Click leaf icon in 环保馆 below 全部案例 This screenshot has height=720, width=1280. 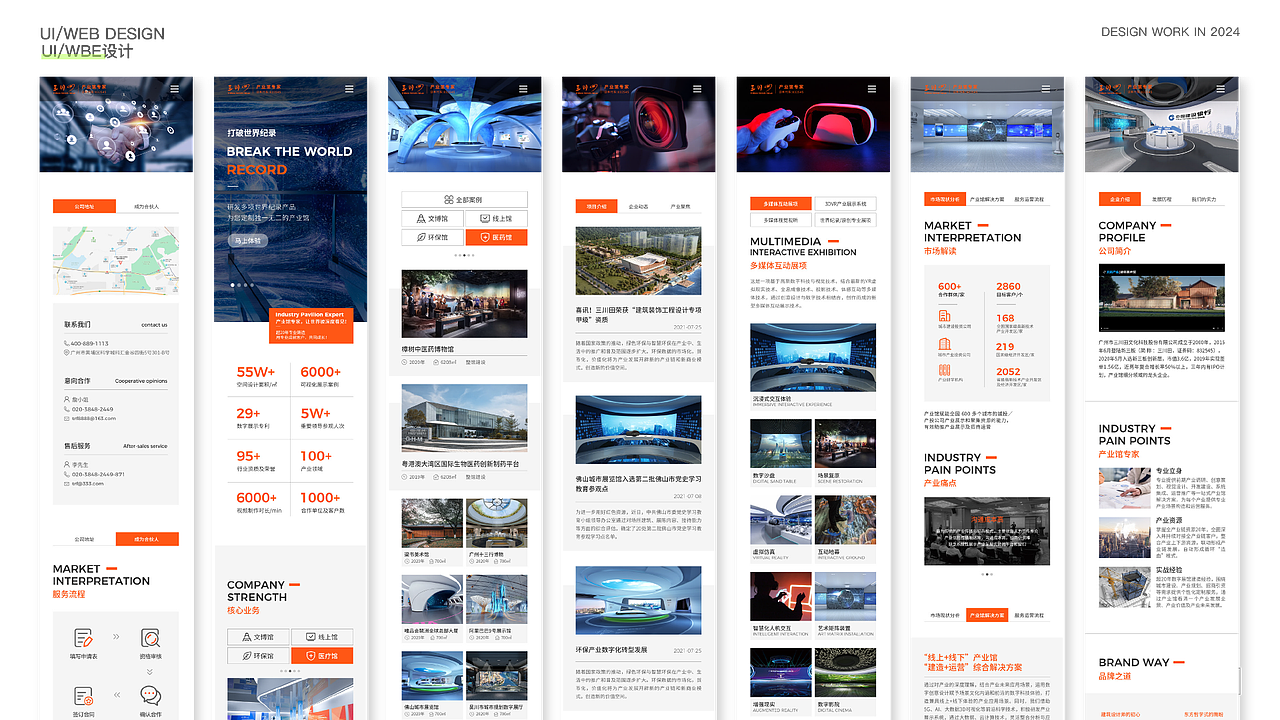(x=420, y=237)
